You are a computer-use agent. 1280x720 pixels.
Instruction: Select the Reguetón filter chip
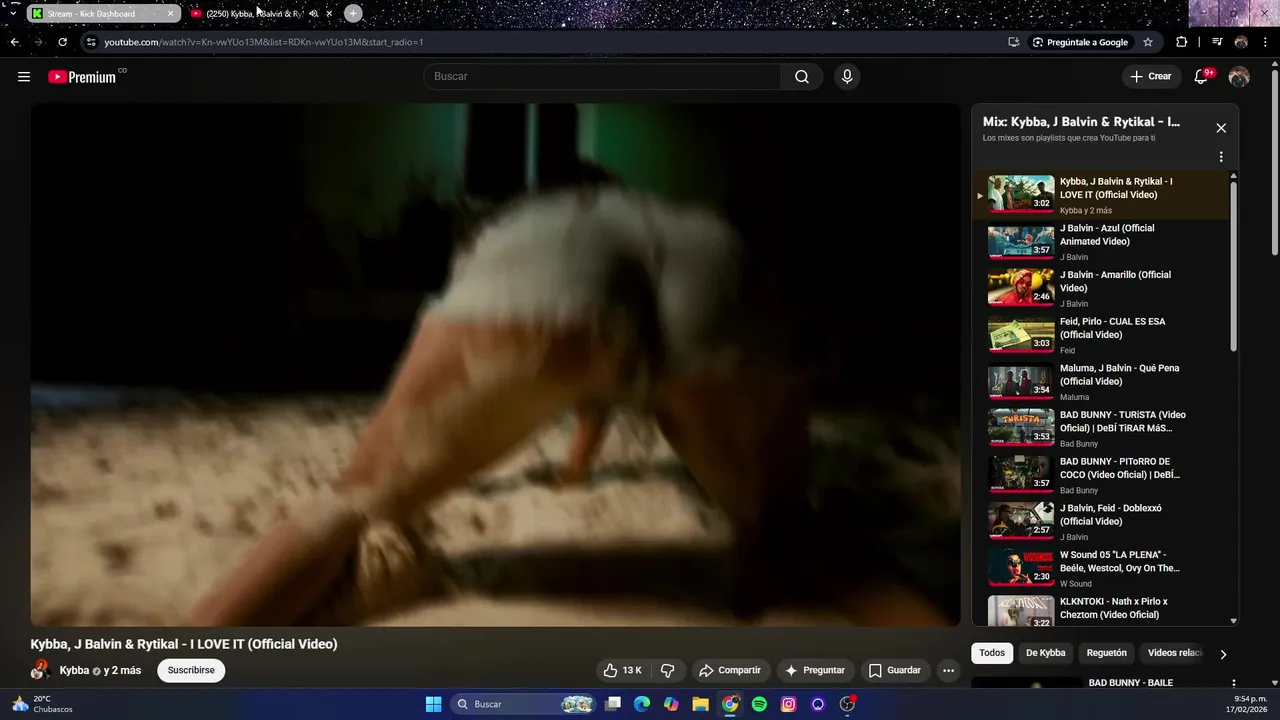click(1107, 653)
